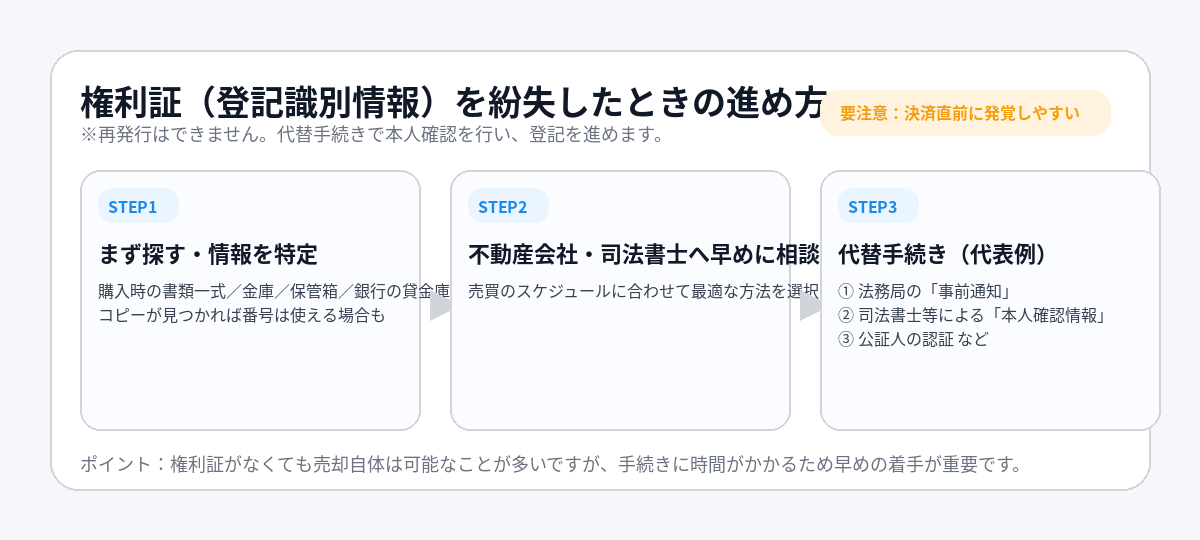Click the arrow between STEP2 and STEP3

(x=809, y=306)
